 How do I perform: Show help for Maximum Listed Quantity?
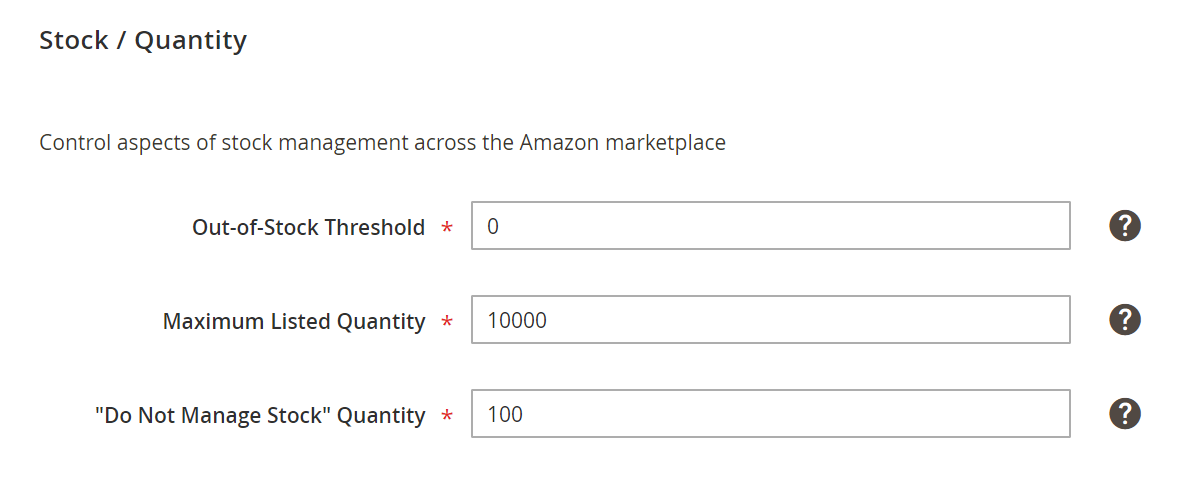[x=1124, y=320]
